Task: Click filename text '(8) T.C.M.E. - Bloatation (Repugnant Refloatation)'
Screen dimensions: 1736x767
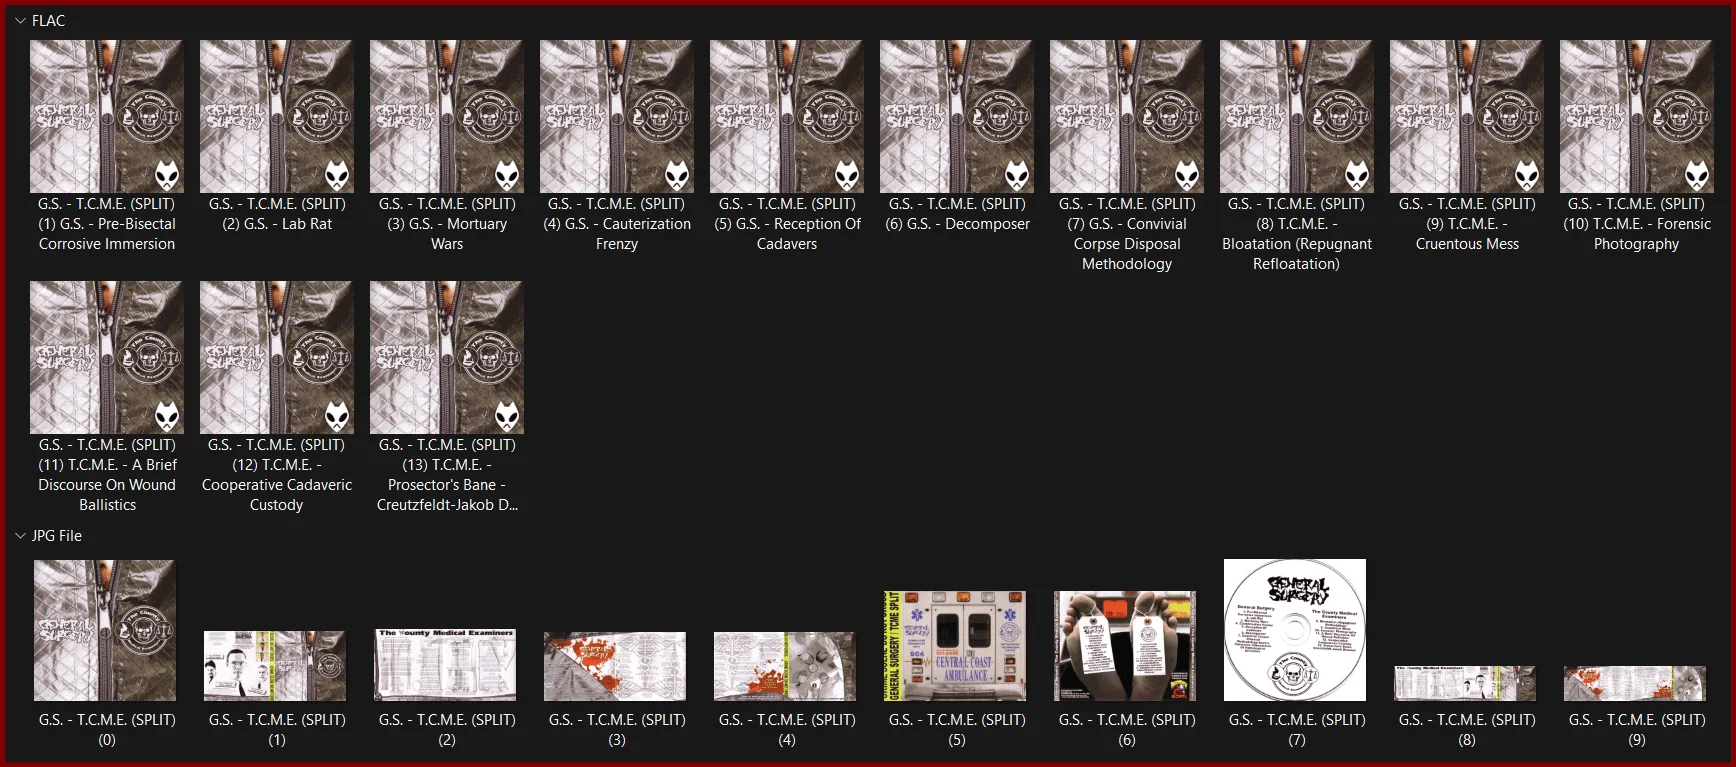Action: tap(1297, 244)
